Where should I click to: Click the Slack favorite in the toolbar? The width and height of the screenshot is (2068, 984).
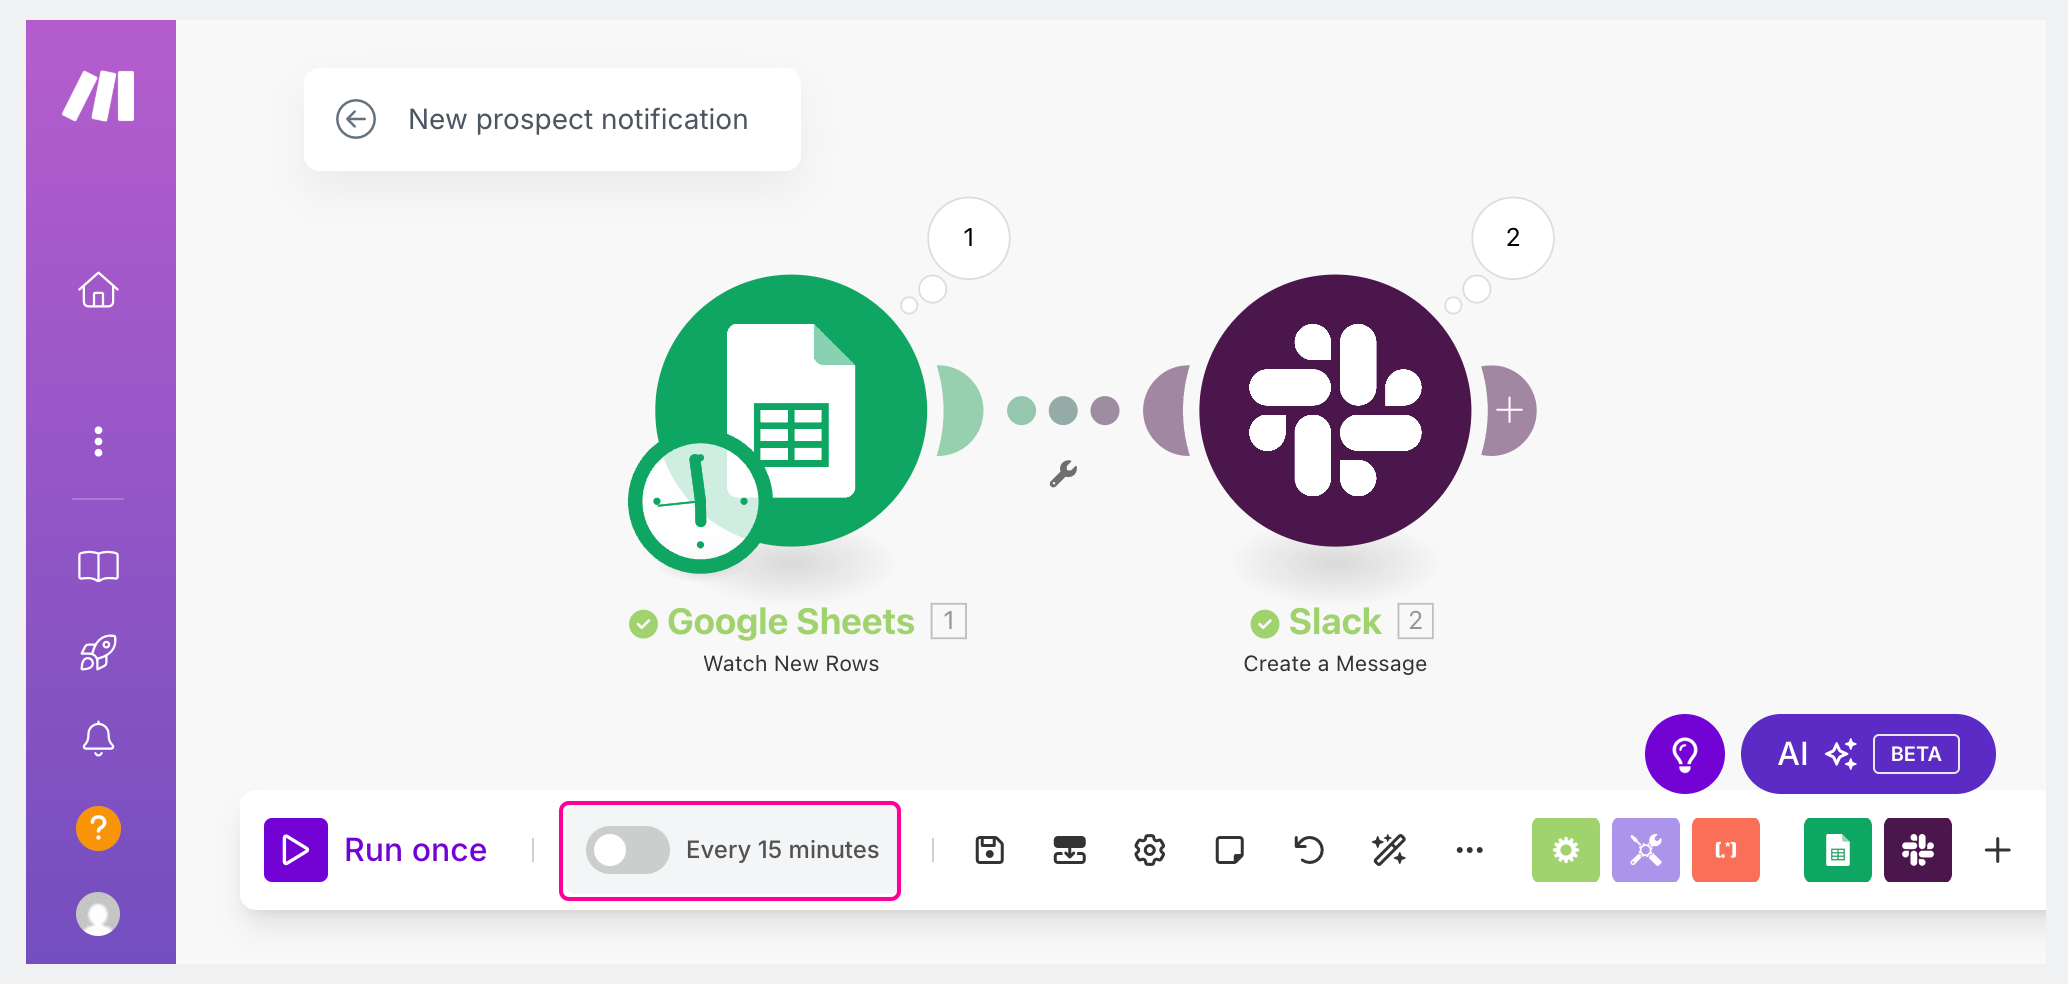coord(1918,850)
